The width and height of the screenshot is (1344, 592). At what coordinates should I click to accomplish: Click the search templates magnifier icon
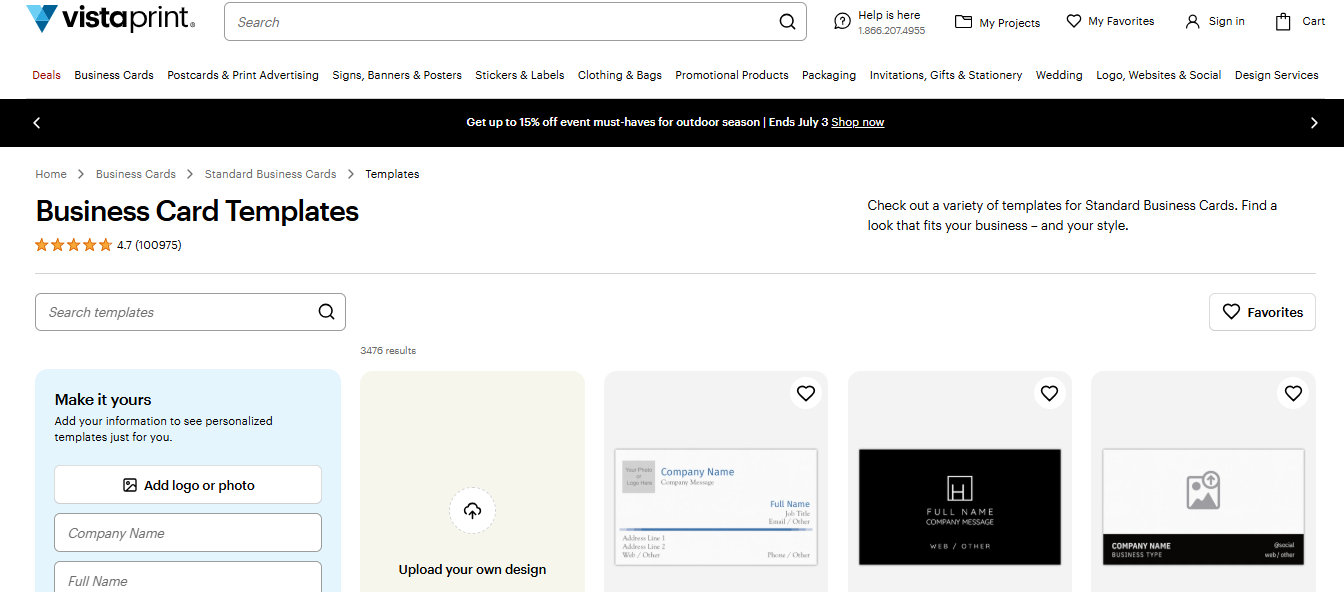tap(326, 312)
